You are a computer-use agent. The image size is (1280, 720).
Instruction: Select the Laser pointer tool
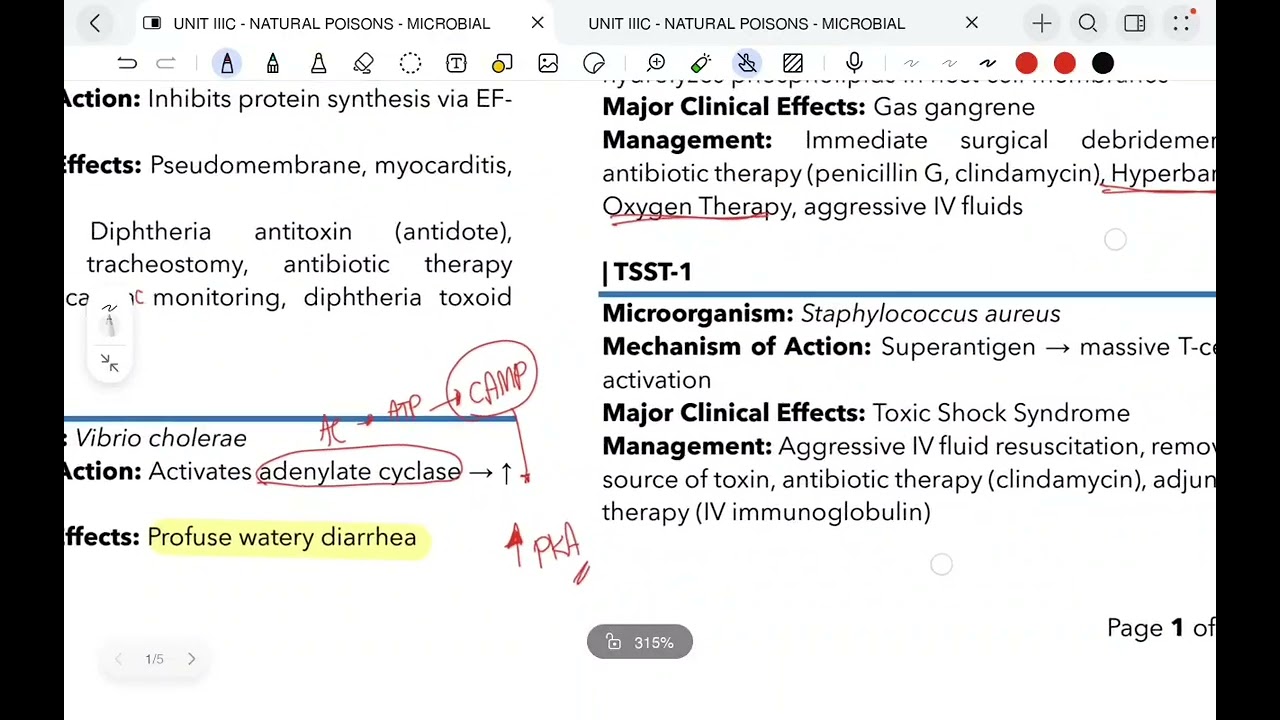(x=701, y=64)
